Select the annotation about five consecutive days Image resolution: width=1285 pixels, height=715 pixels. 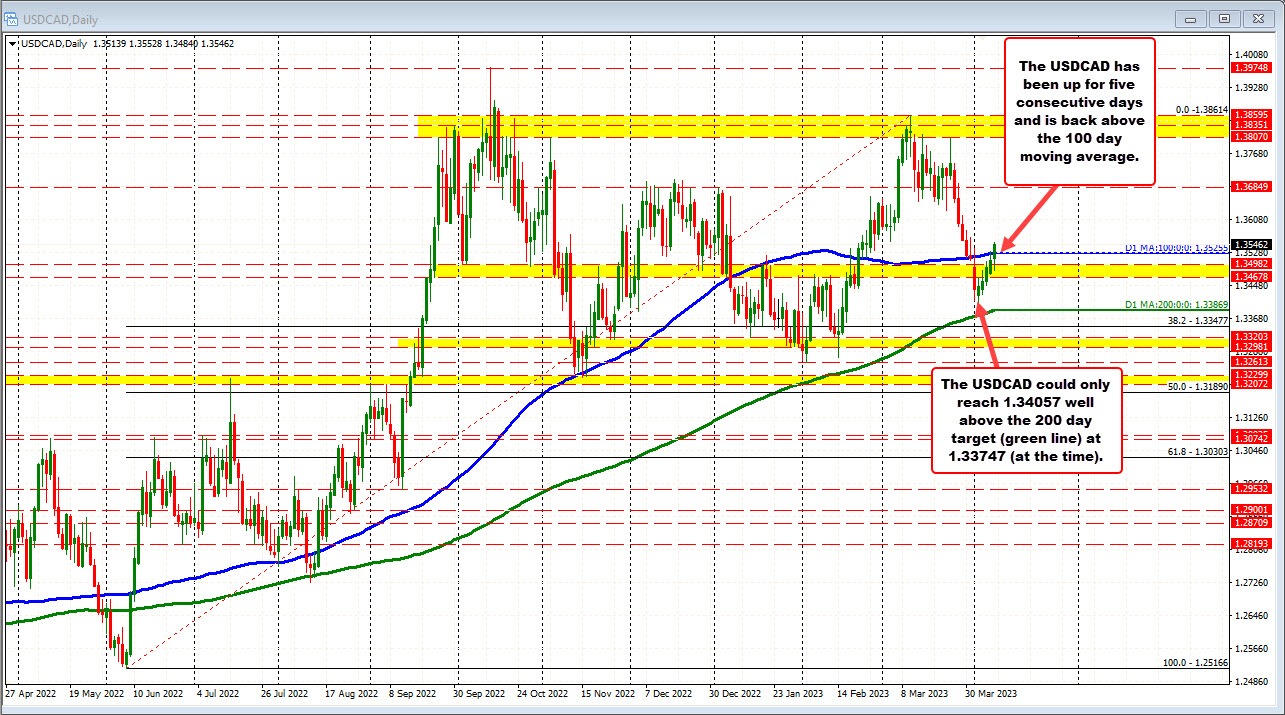pos(1079,110)
